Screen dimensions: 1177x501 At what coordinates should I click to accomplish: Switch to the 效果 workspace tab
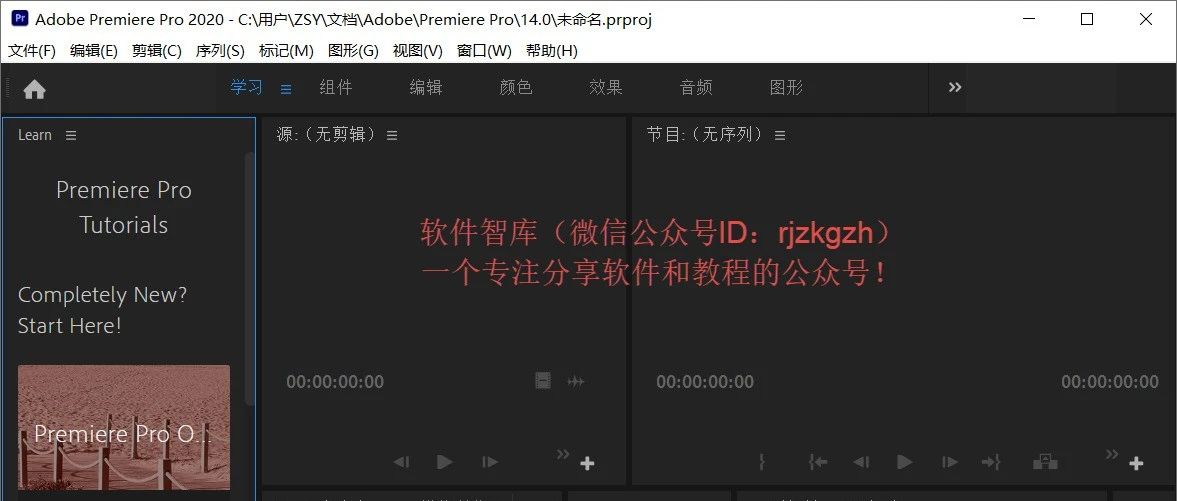606,87
